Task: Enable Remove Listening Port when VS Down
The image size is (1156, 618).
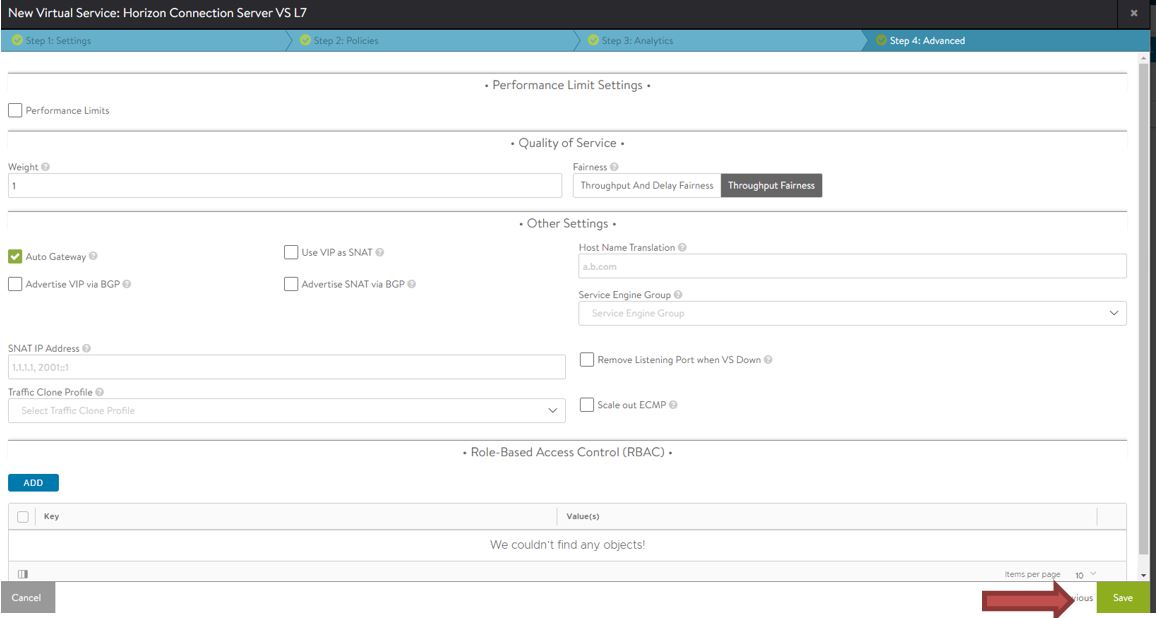Action: click(x=587, y=360)
